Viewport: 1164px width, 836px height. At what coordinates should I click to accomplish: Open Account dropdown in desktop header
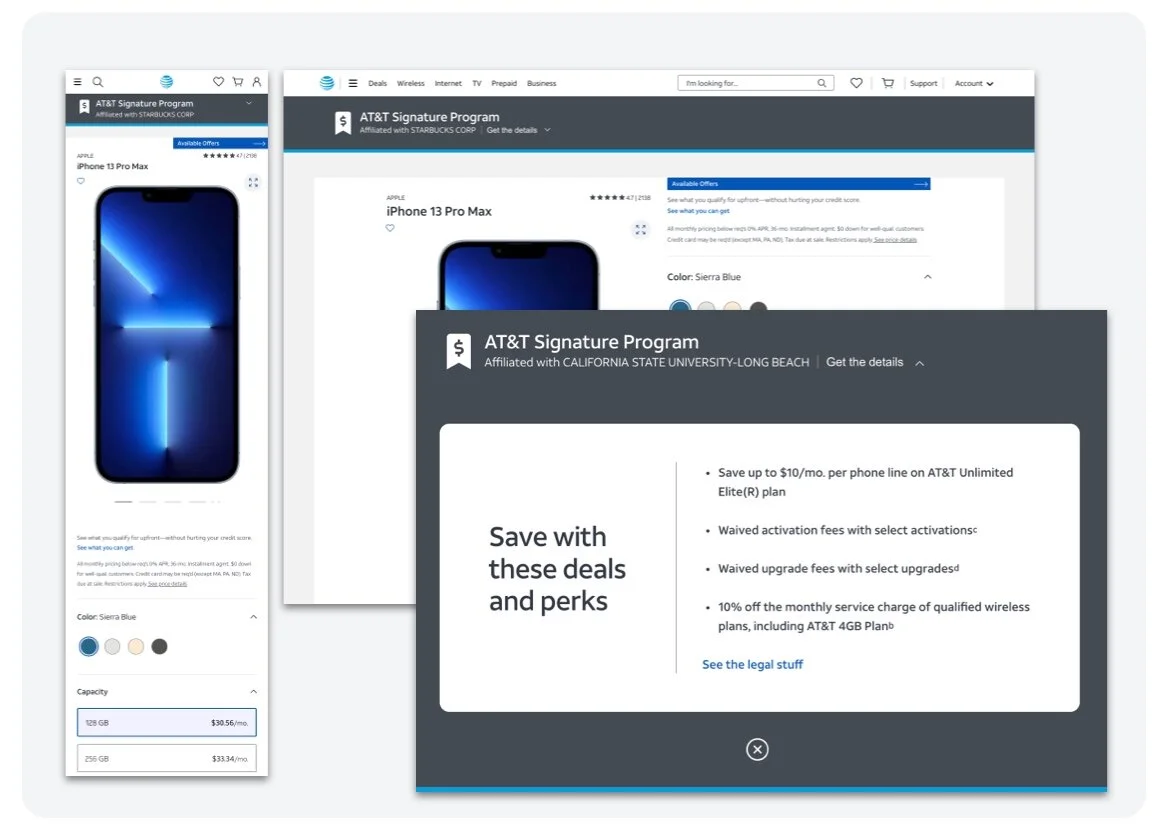pyautogui.click(x=974, y=83)
